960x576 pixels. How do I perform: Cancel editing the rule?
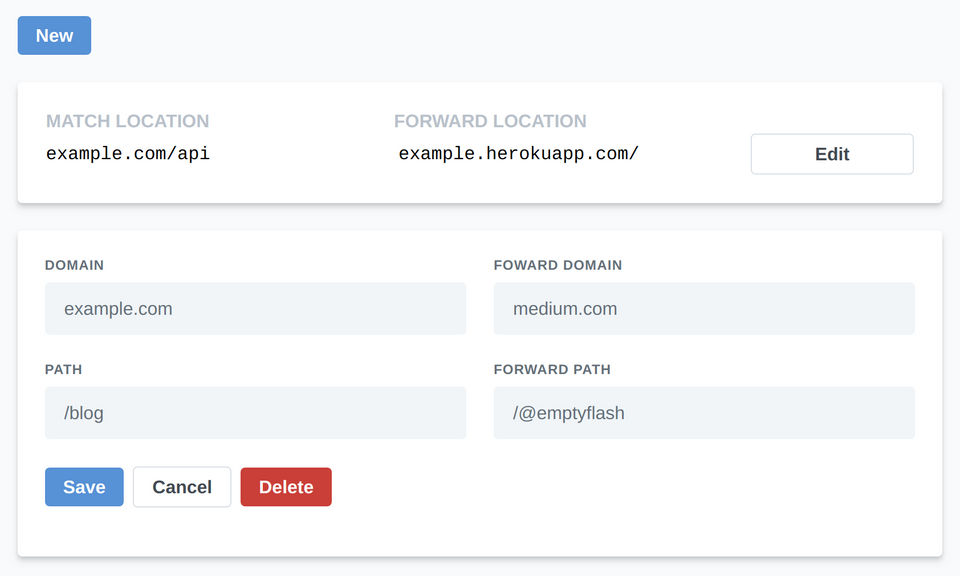pos(182,487)
